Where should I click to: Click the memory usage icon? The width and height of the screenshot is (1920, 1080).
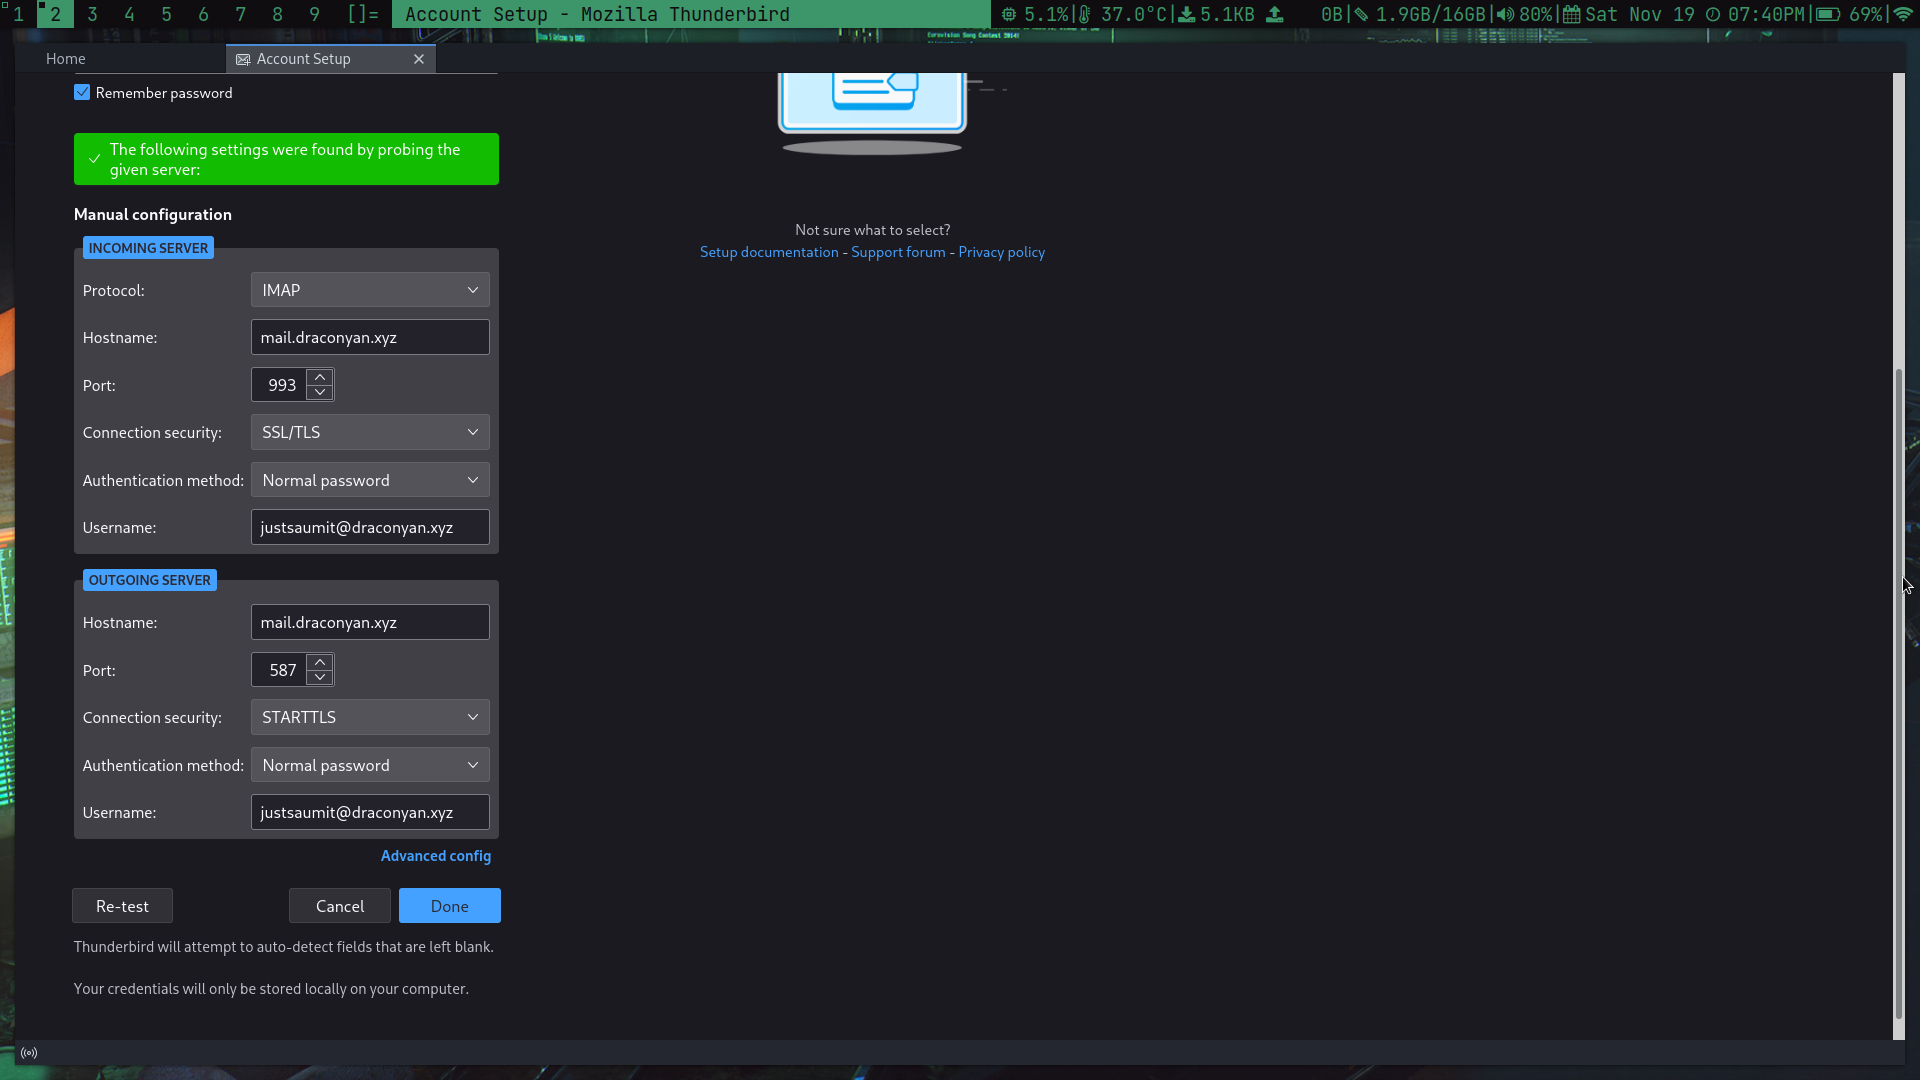[x=1361, y=15]
